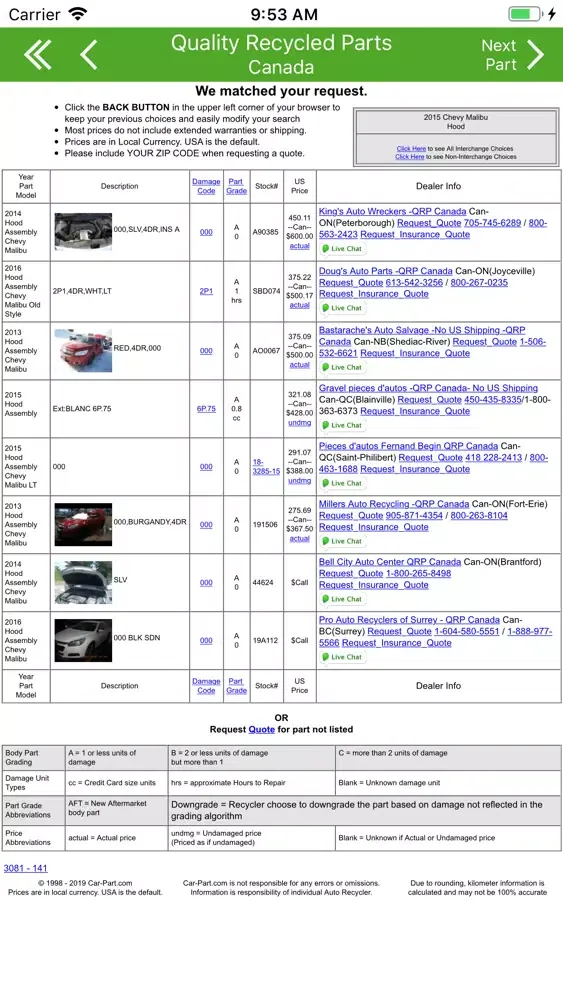The width and height of the screenshot is (563, 1000).
Task: Open Live Chat for Gravel pieces d'autos
Action: pyautogui.click(x=342, y=425)
